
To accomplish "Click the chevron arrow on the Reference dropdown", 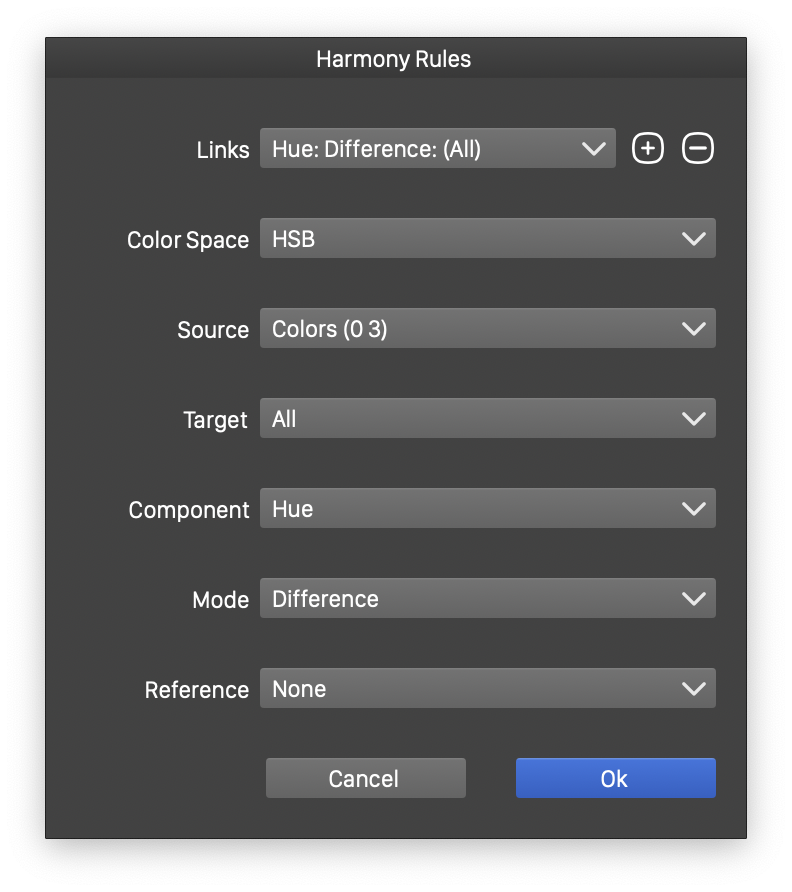I will point(693,689).
